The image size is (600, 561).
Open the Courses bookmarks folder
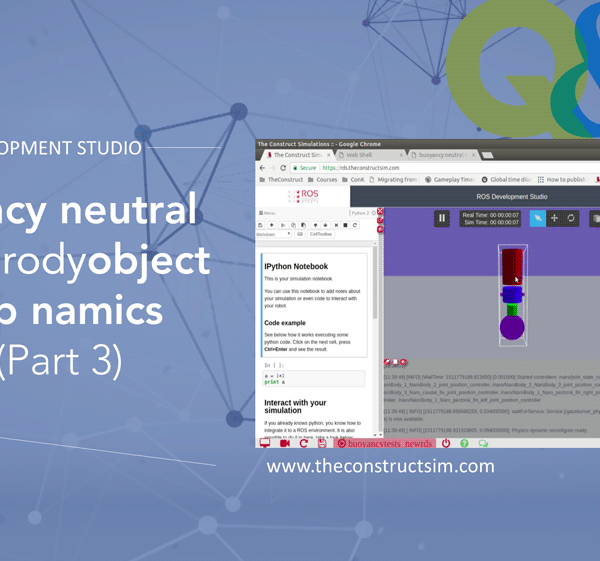pos(323,179)
